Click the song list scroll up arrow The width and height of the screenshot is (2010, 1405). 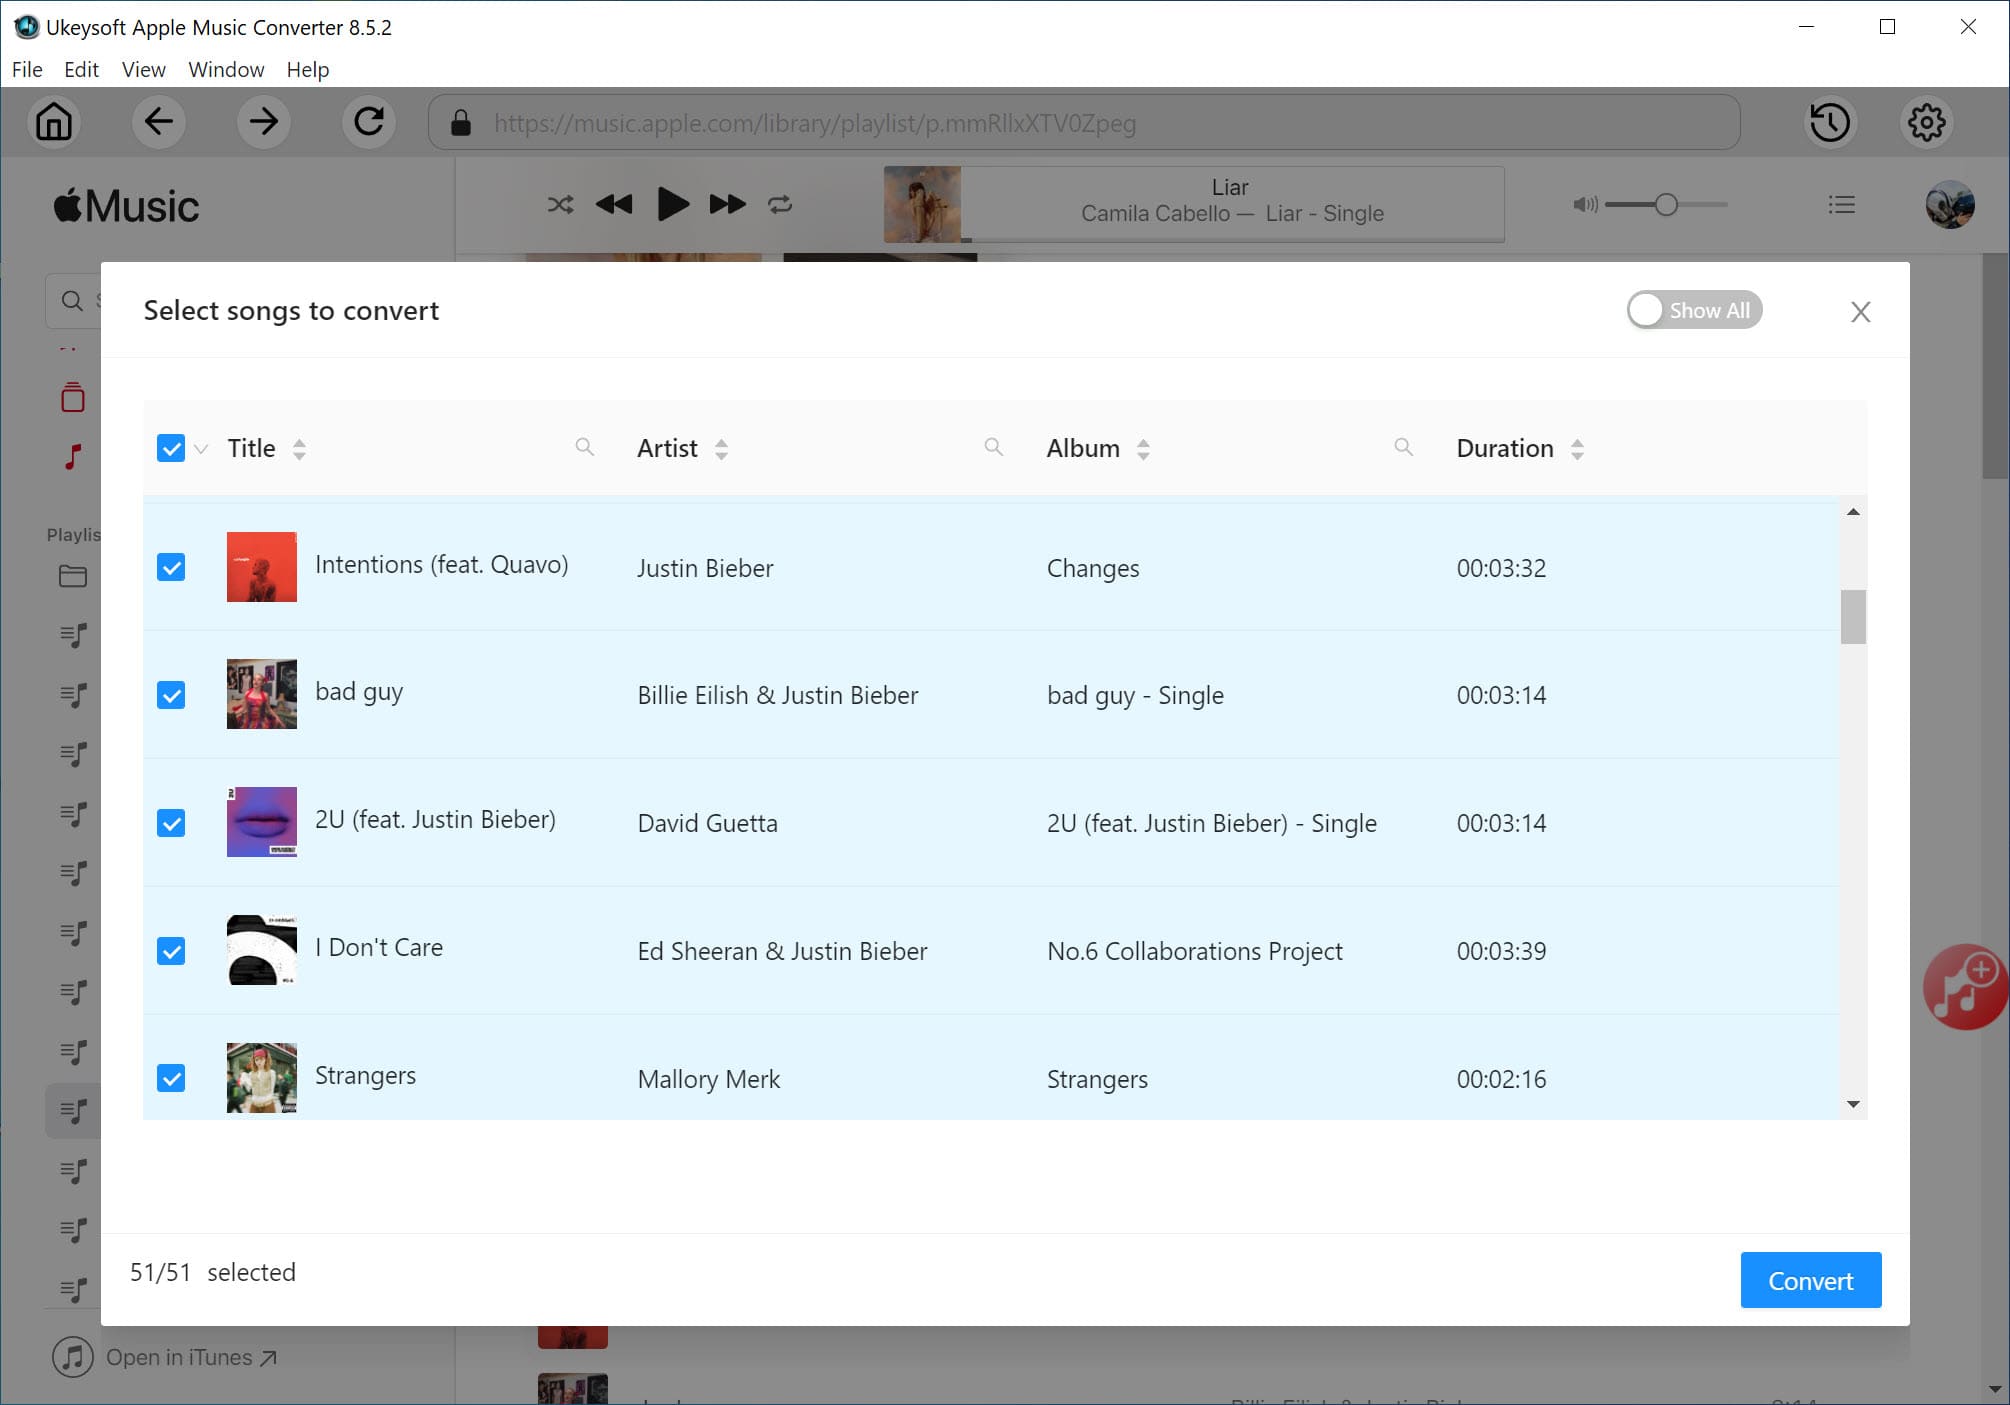tap(1853, 512)
